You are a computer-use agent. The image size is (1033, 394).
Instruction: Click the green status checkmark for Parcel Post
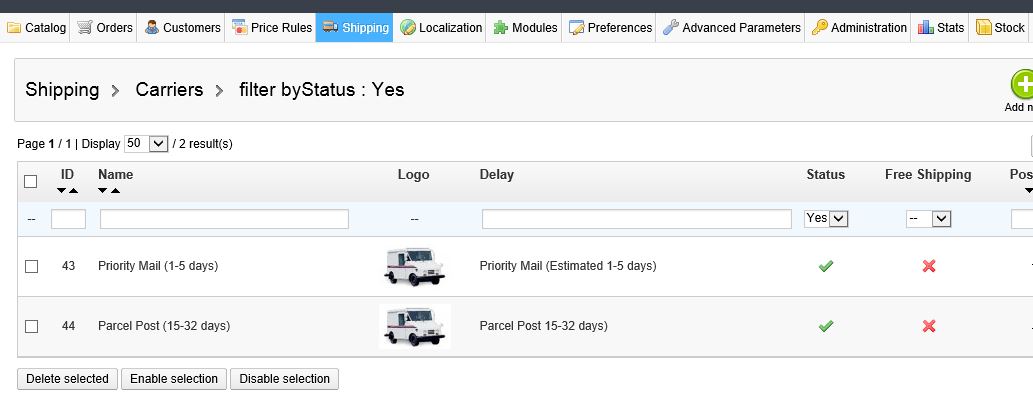click(825, 326)
